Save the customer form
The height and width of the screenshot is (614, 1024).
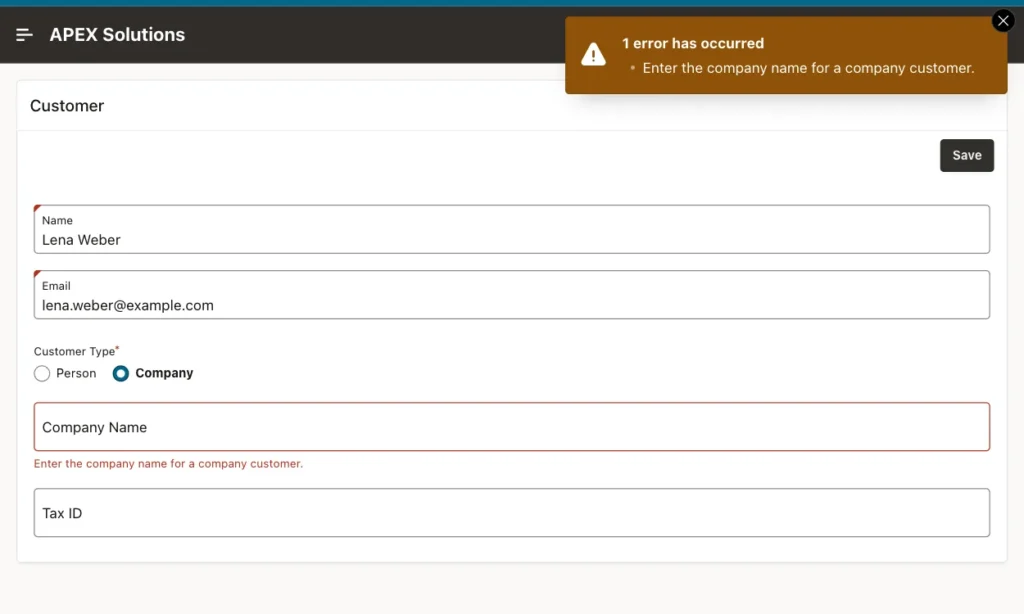(x=967, y=155)
